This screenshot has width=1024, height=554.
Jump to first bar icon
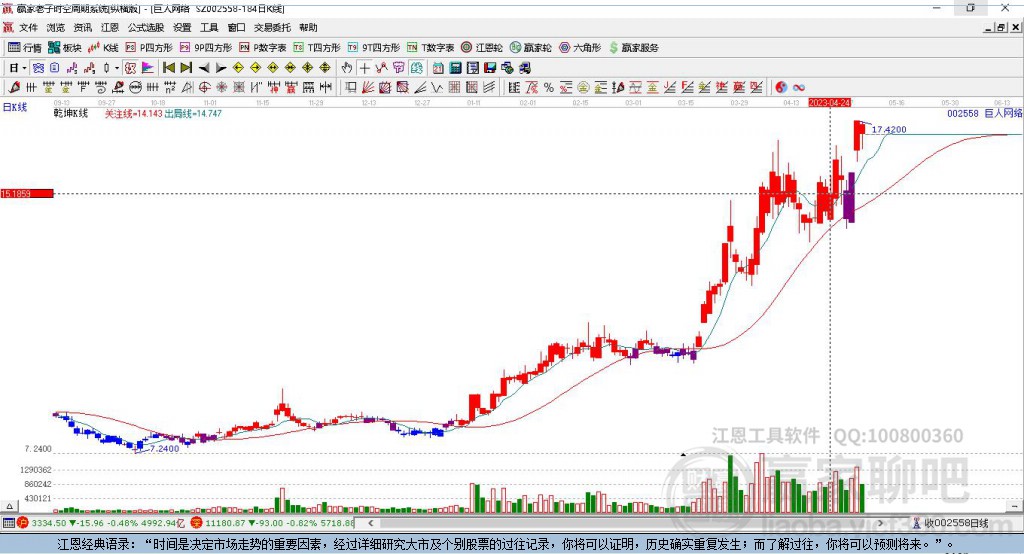point(168,68)
